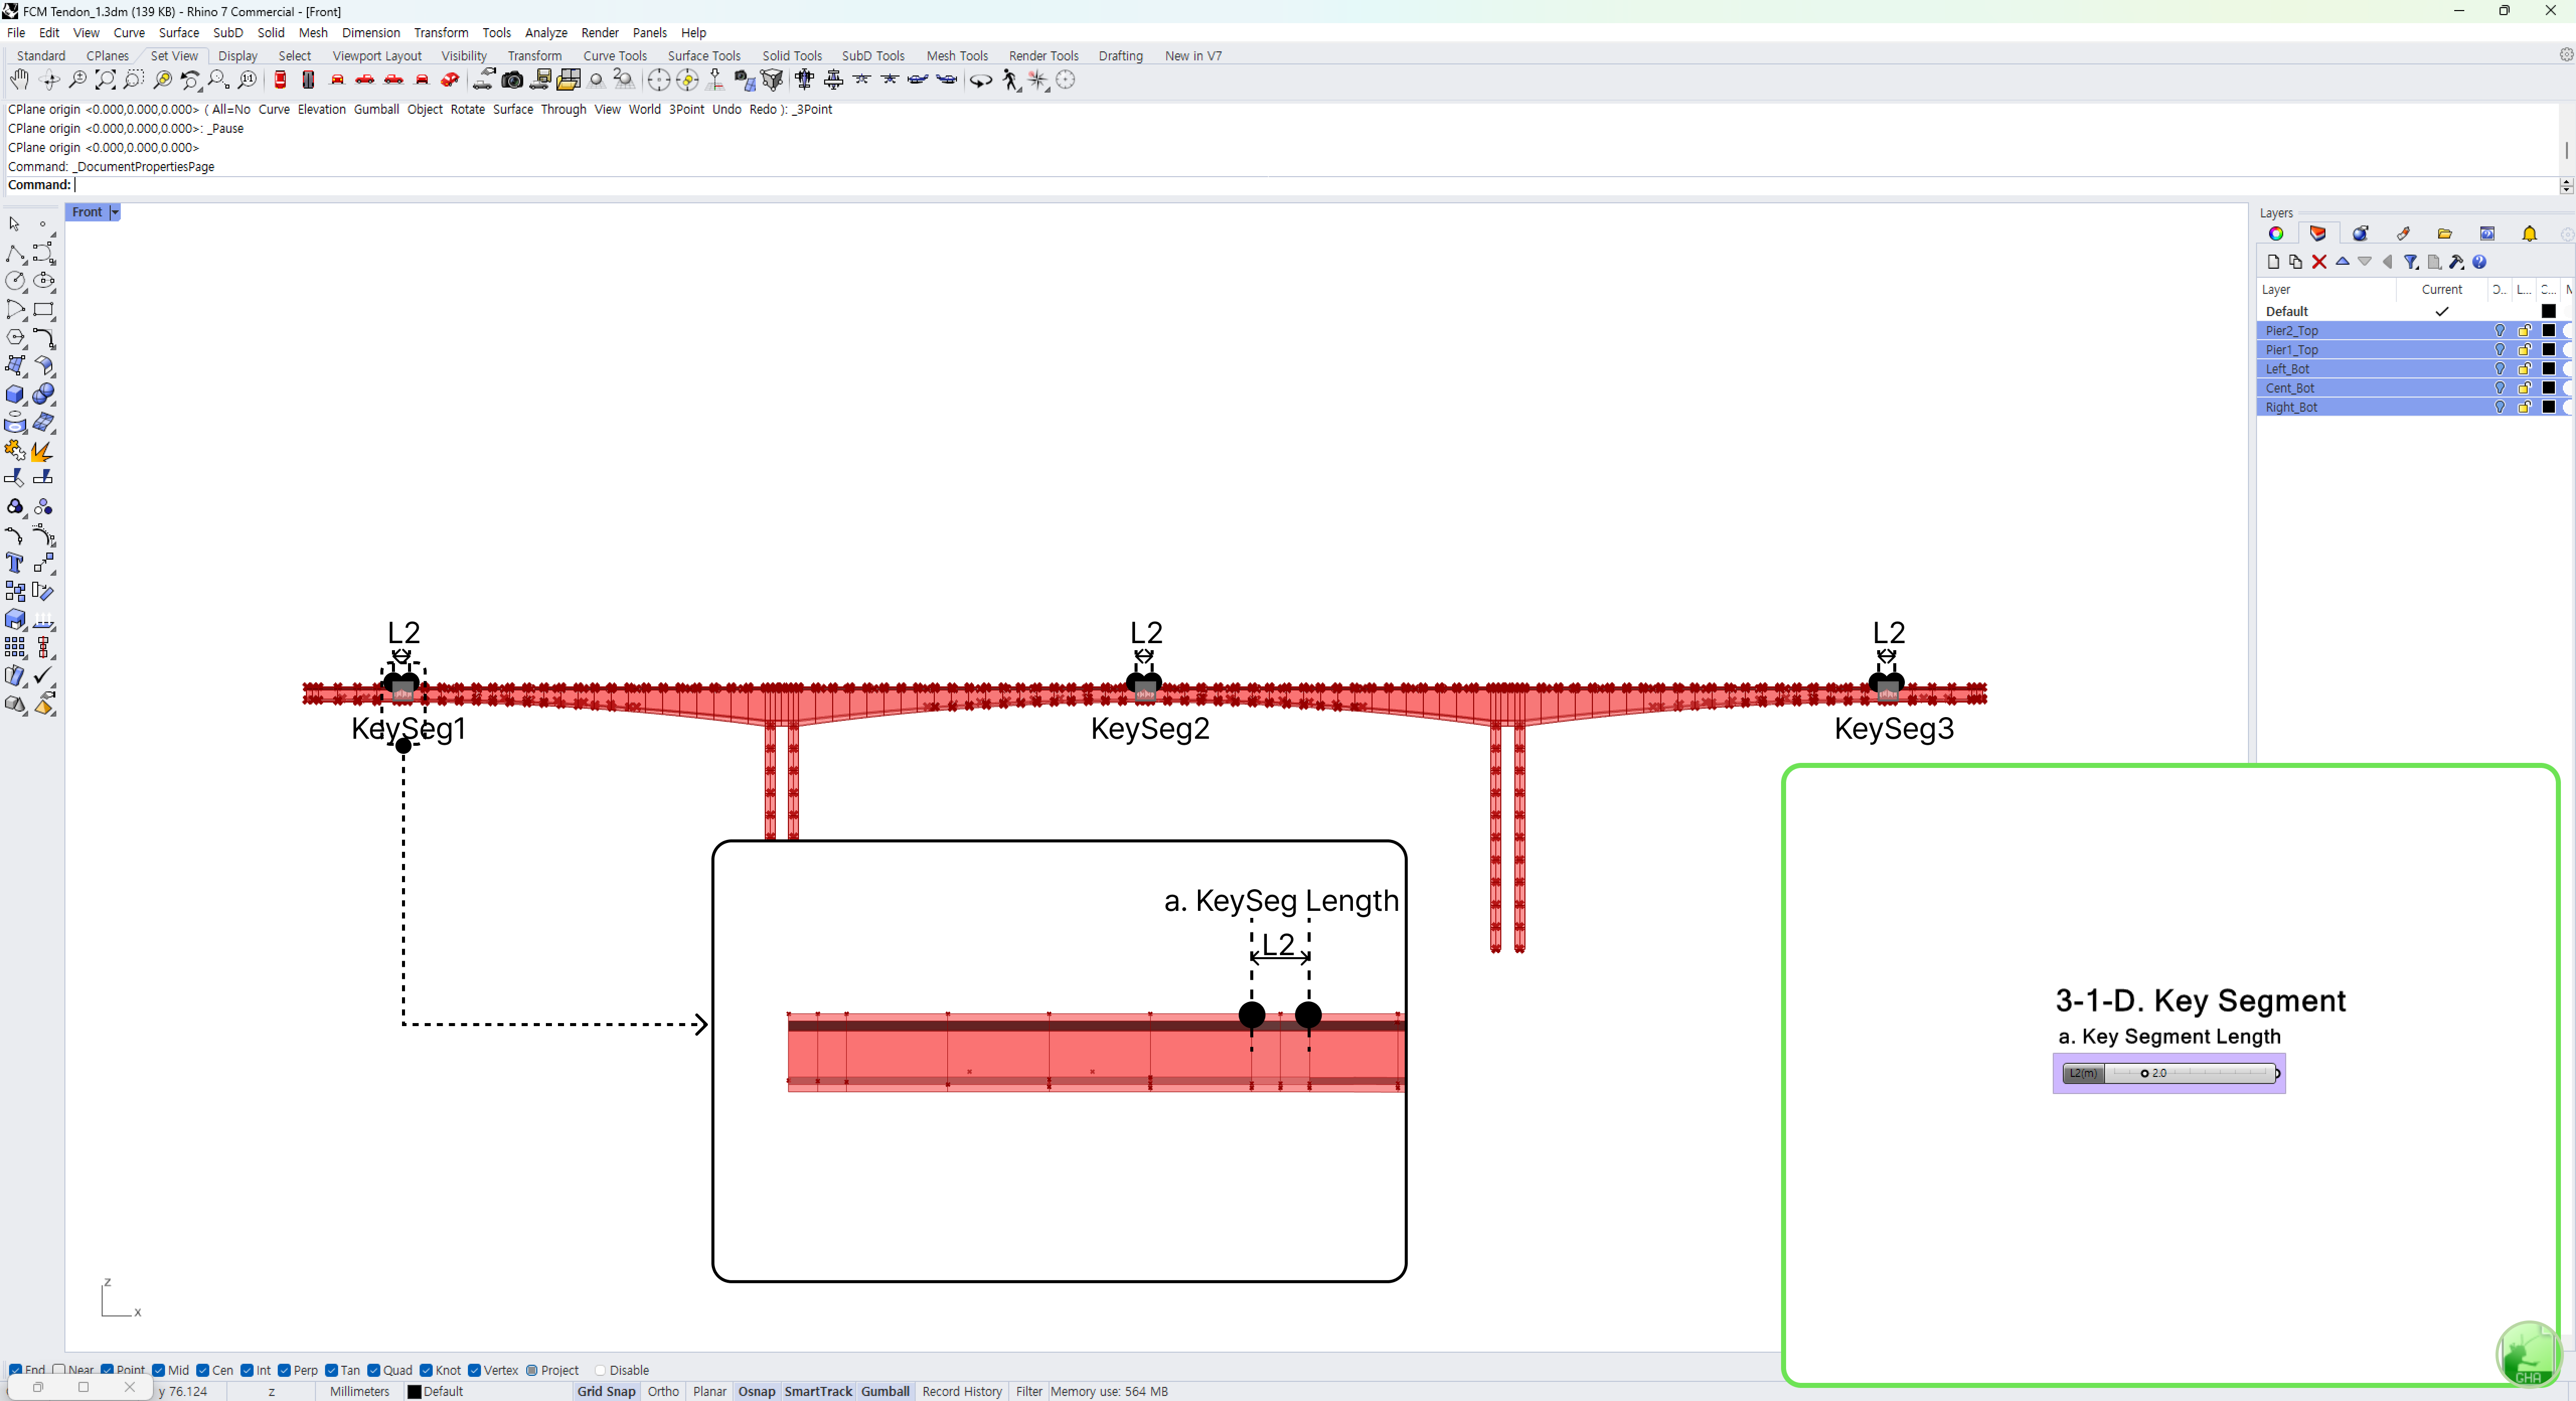Adjust the L2(m) slider handle
The width and height of the screenshot is (2576, 1401).
(x=2144, y=1073)
